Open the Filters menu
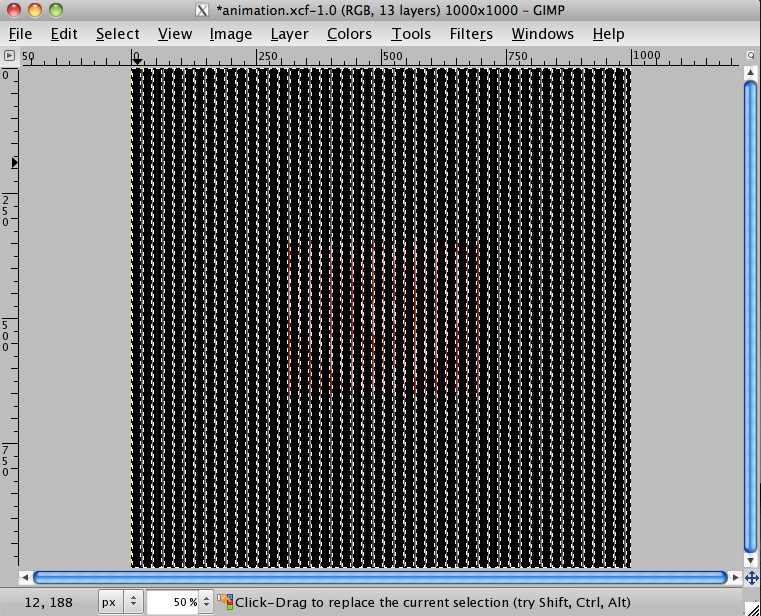Viewport: 761px width, 616px height. tap(471, 34)
